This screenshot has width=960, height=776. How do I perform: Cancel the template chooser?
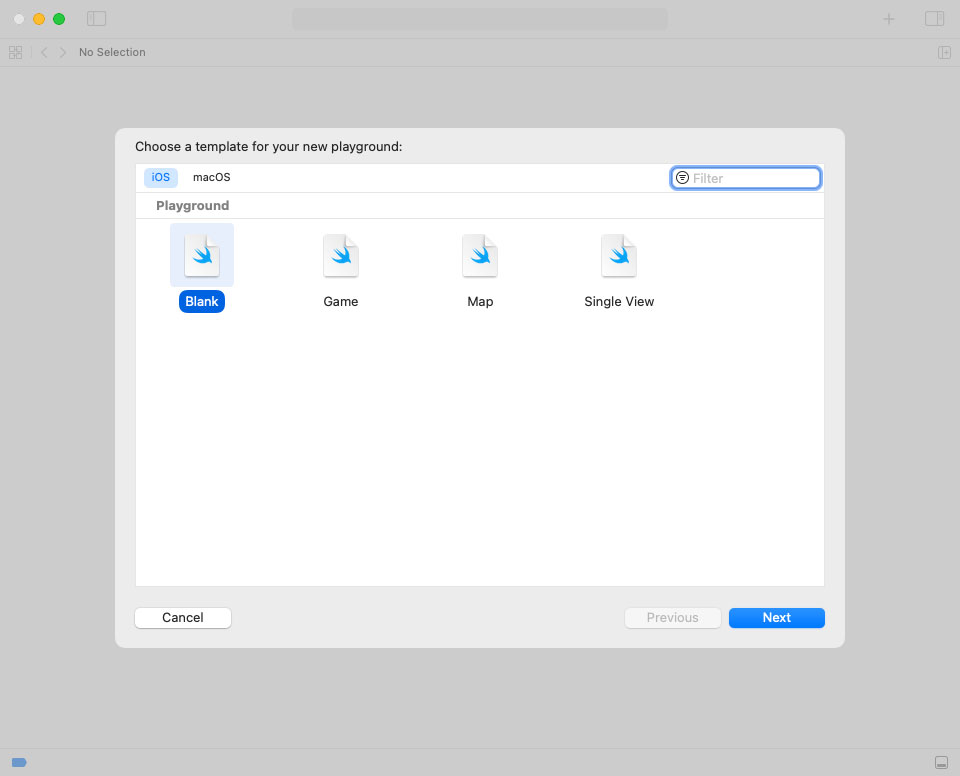[183, 617]
